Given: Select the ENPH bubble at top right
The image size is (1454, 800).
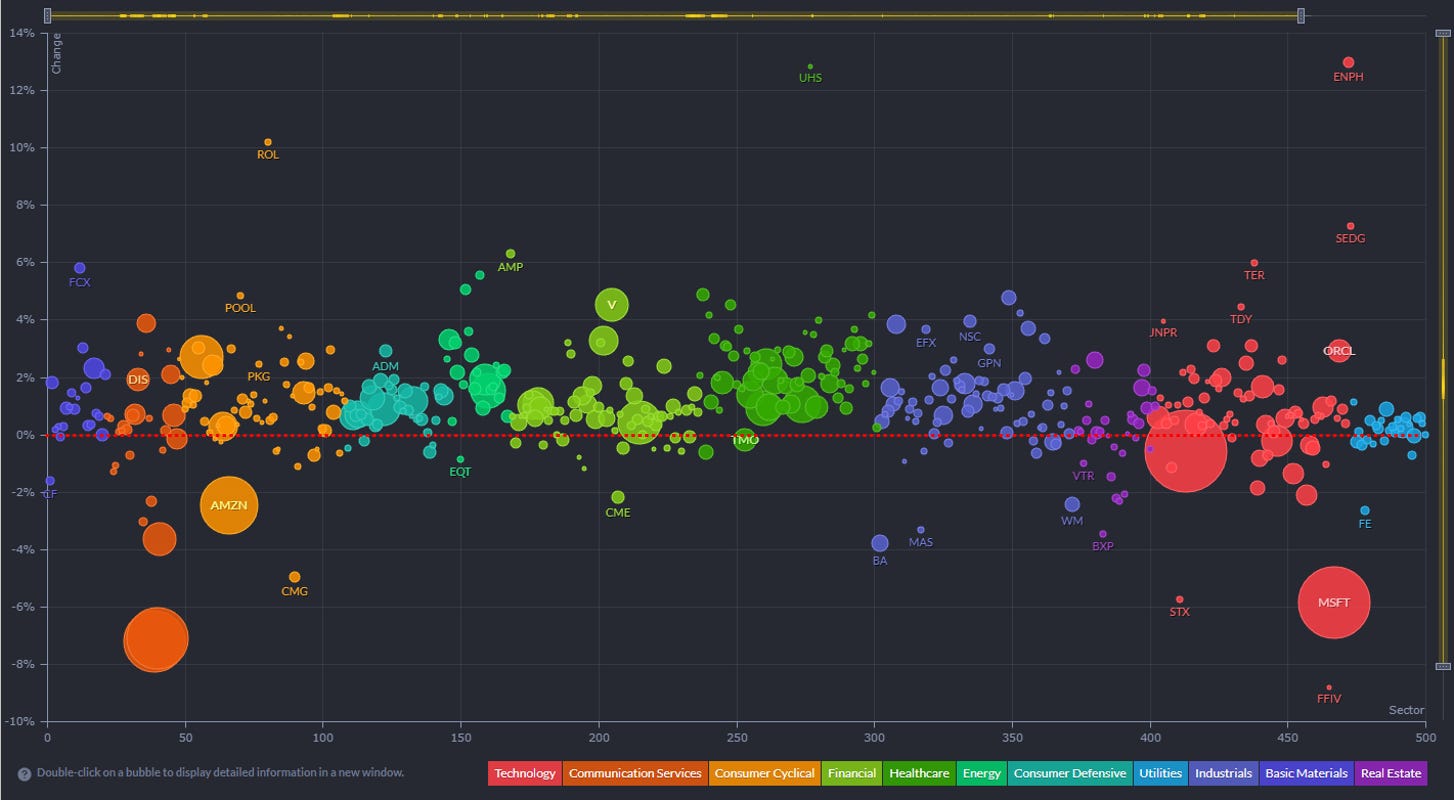Looking at the screenshot, I should click(1348, 63).
